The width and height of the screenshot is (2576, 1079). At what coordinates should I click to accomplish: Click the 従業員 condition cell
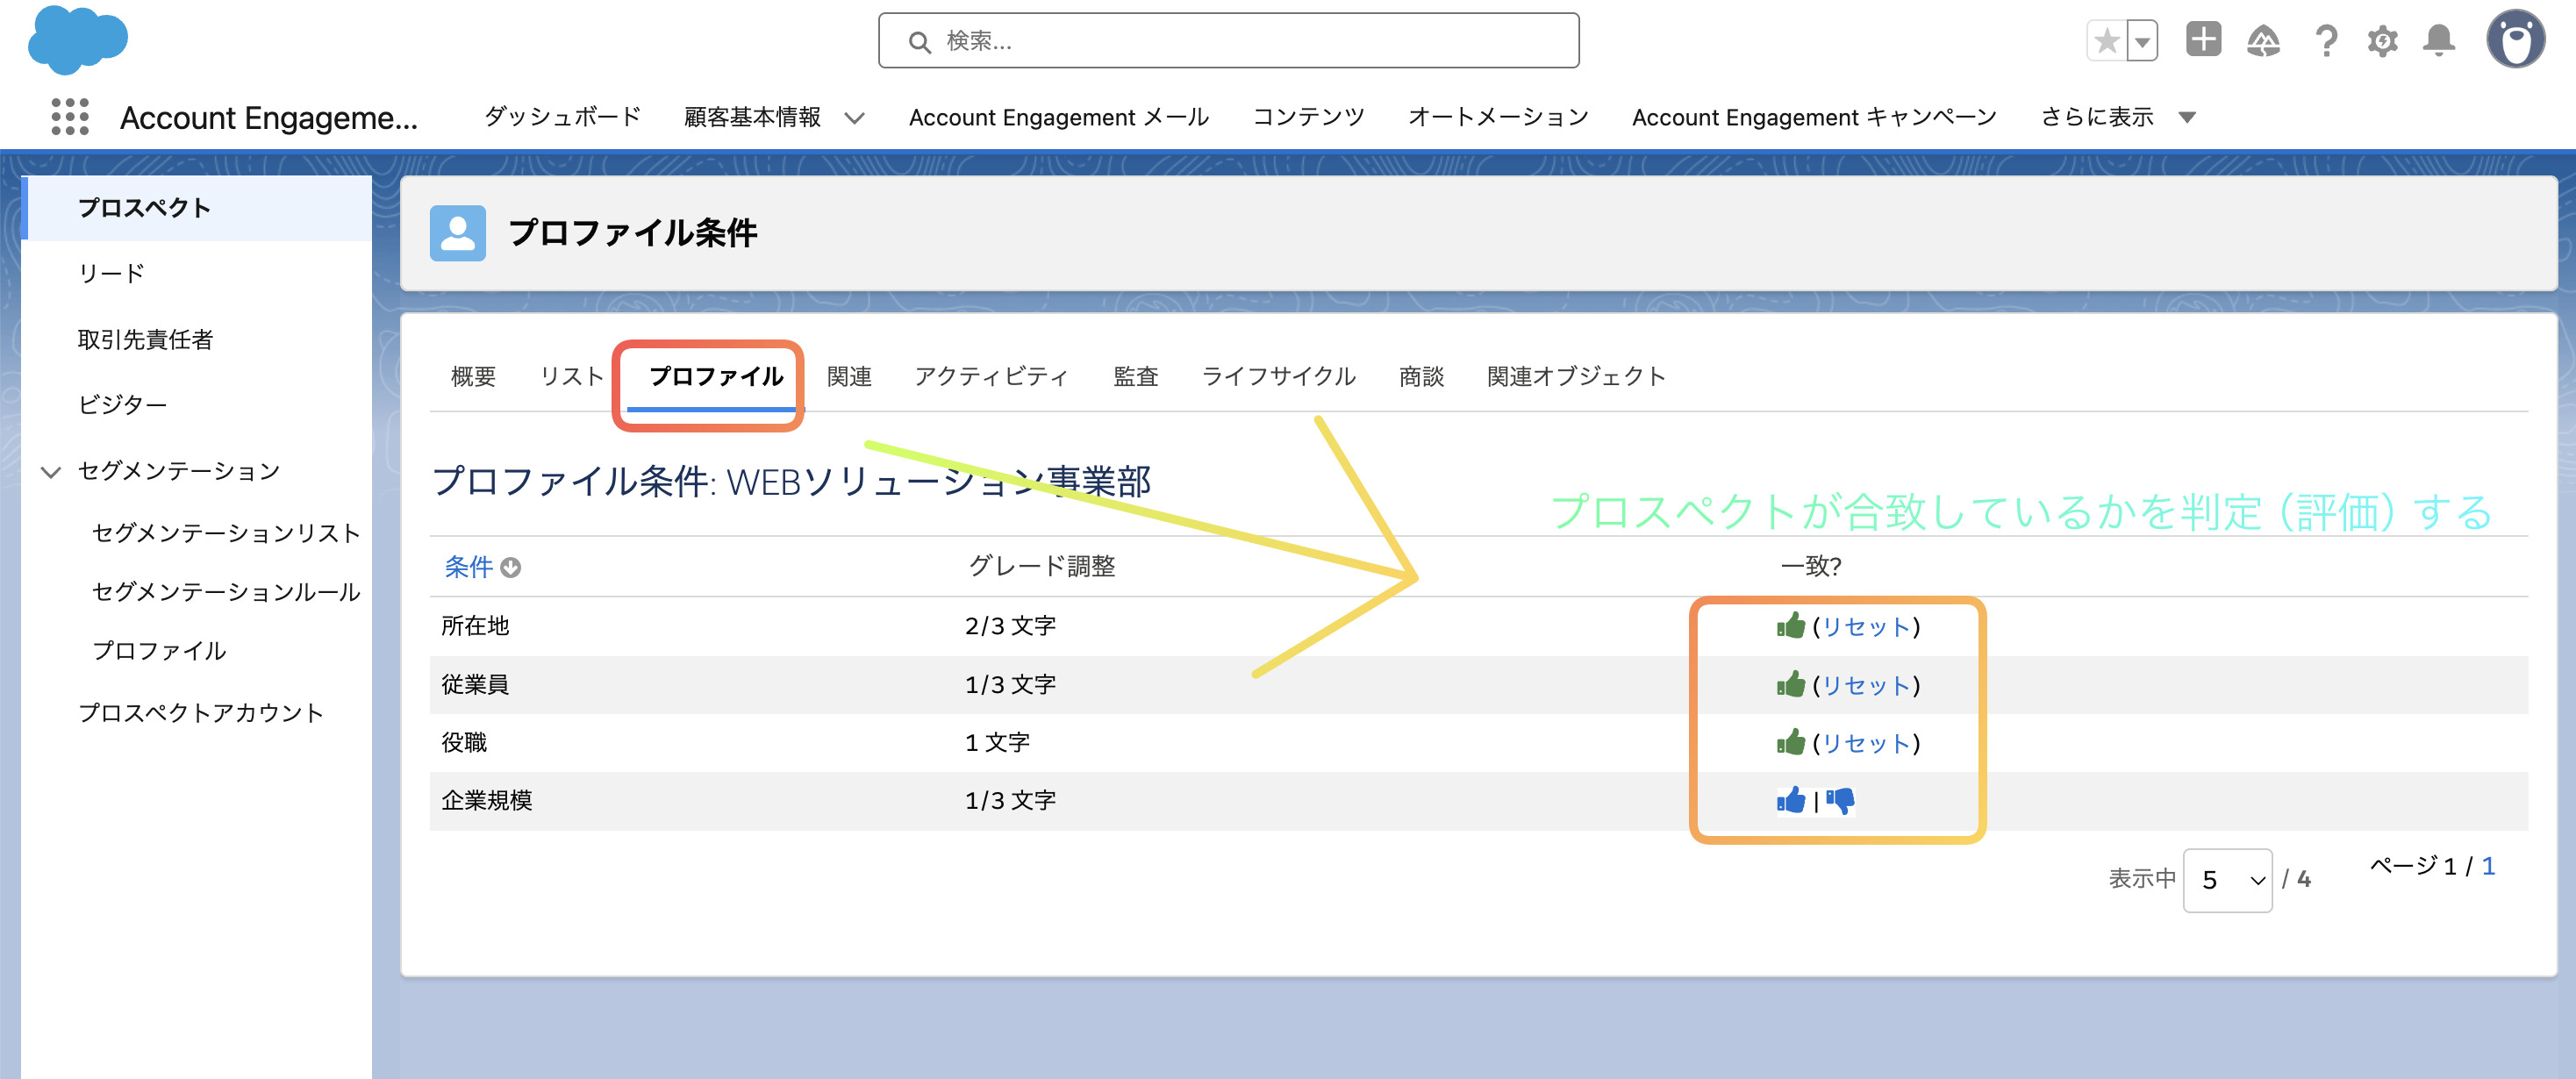[x=475, y=684]
